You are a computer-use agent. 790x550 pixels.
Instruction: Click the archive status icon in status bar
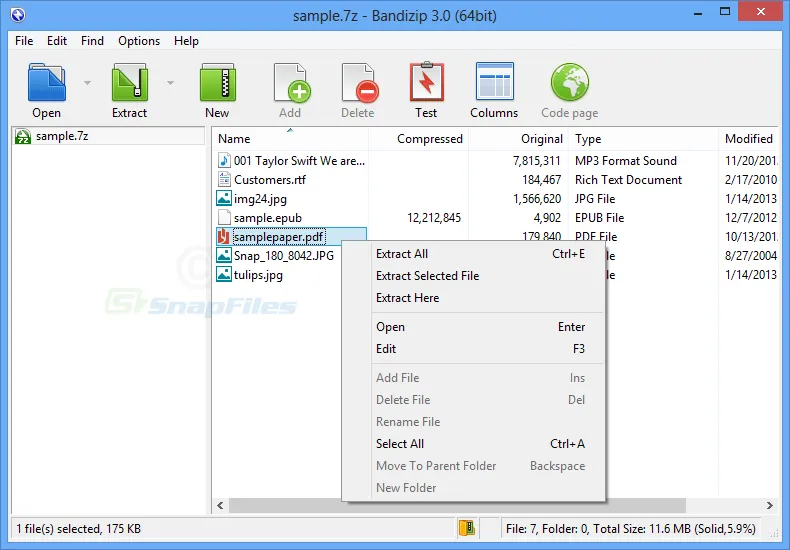pyautogui.click(x=467, y=528)
